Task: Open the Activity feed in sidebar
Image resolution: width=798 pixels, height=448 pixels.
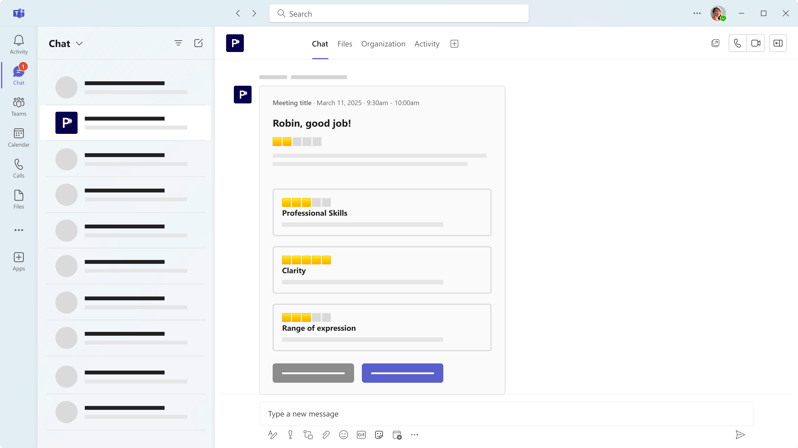Action: pyautogui.click(x=19, y=44)
